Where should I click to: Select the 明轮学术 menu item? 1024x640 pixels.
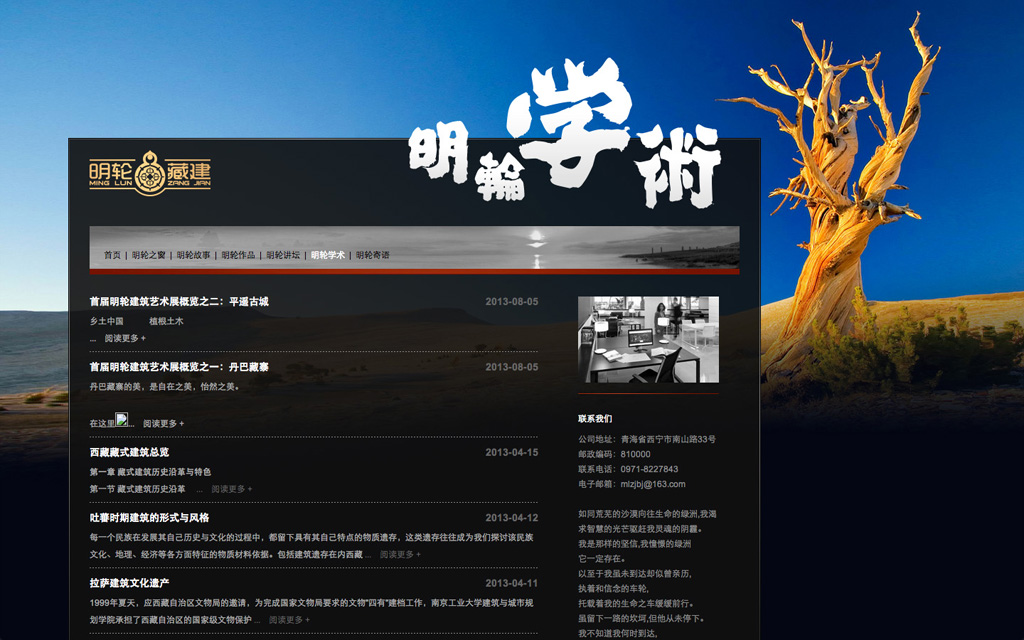tap(328, 255)
